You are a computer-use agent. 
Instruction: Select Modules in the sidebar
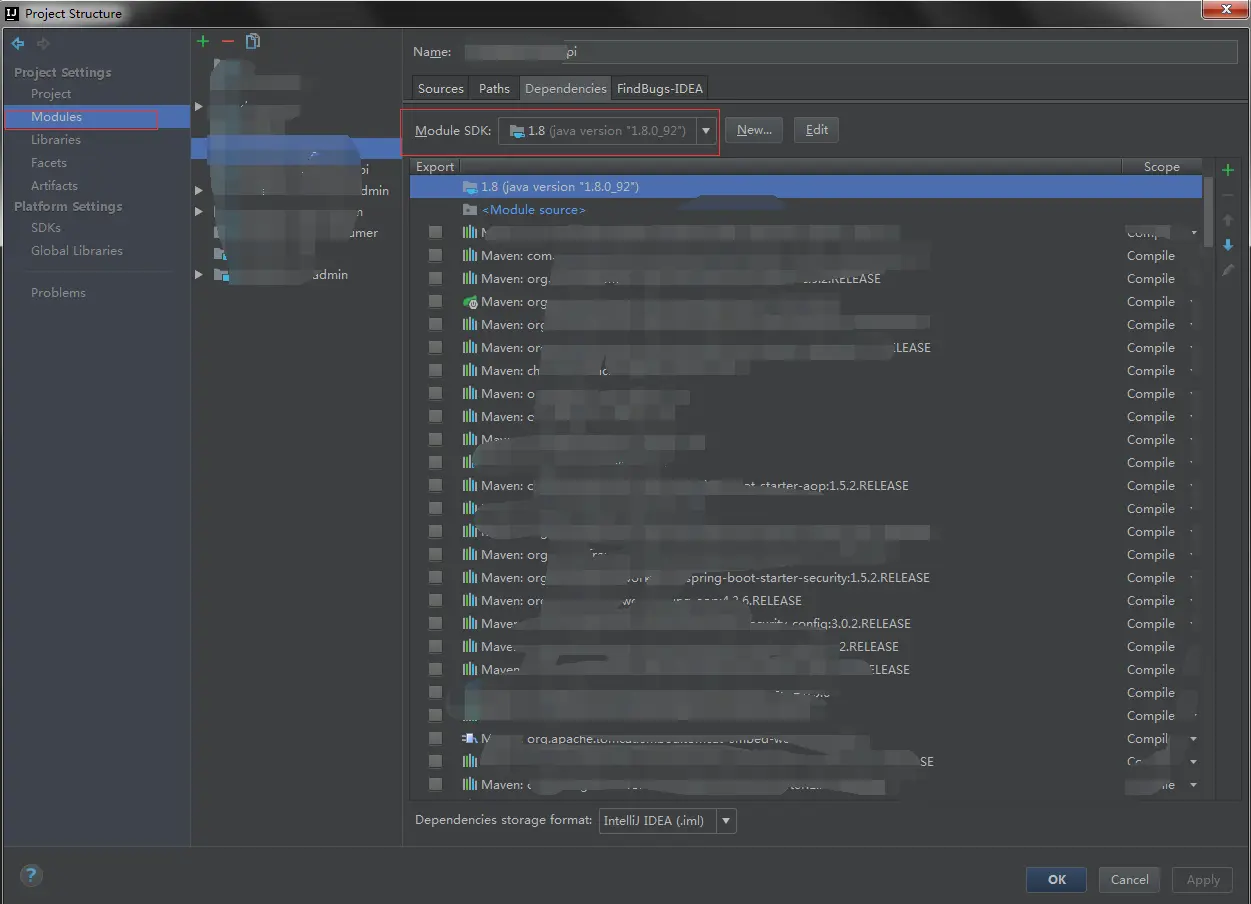tap(56, 117)
